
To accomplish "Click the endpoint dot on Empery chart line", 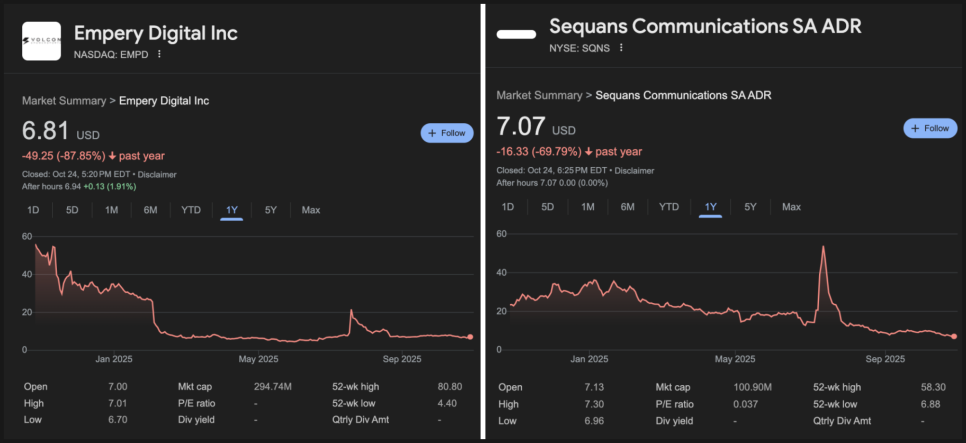I will coord(470,337).
